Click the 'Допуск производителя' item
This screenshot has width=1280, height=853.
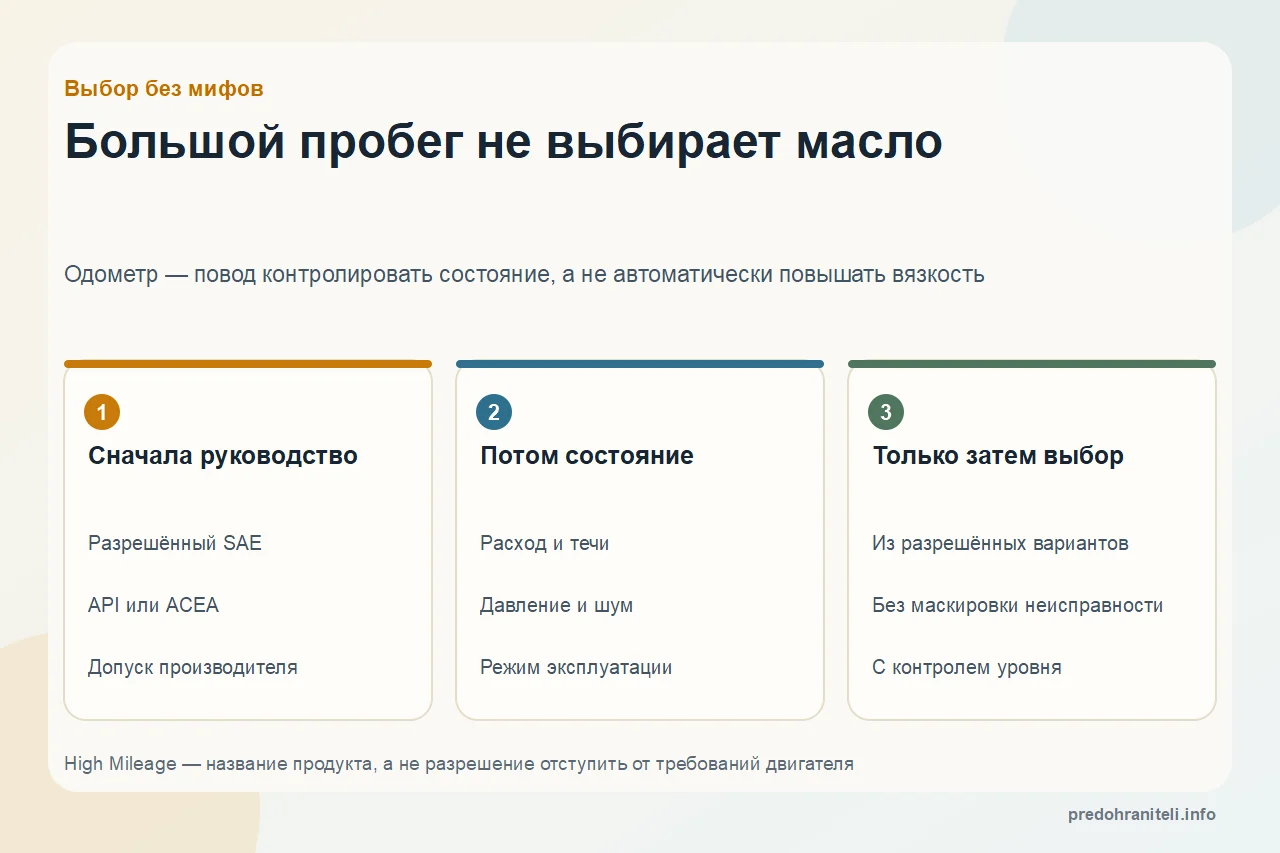click(193, 667)
